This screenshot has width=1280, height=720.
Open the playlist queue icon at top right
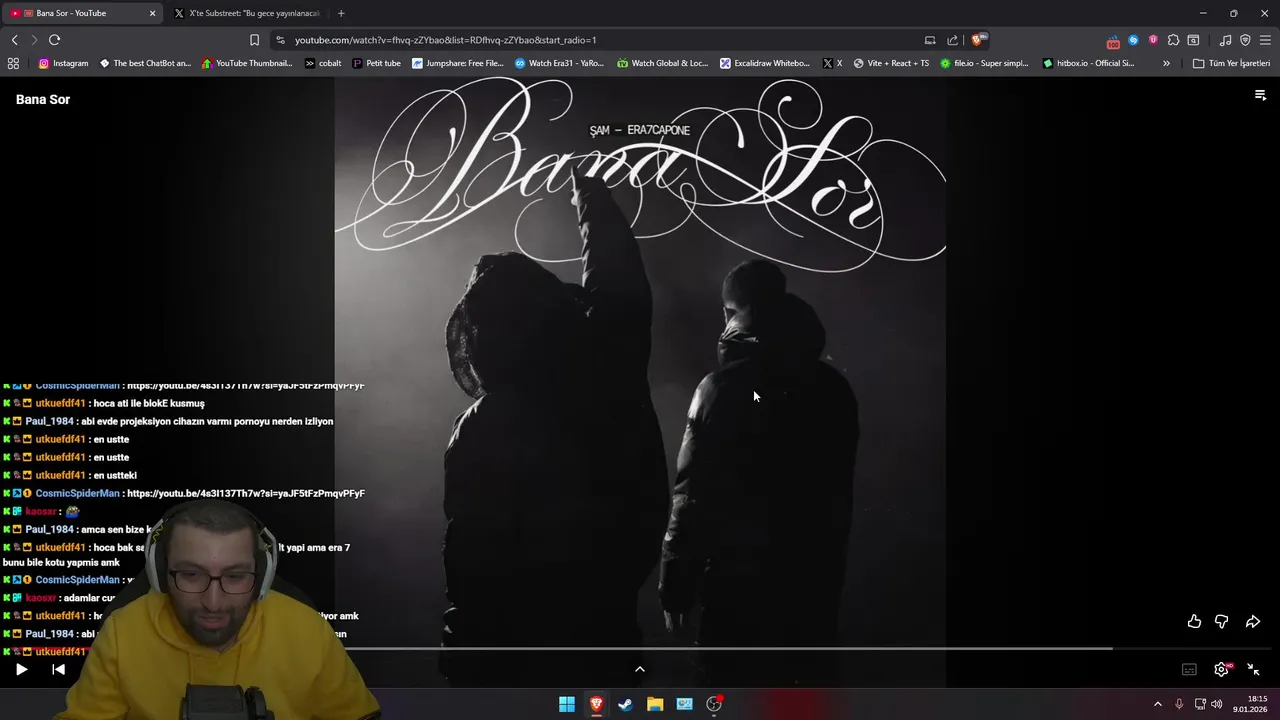tap(1260, 95)
